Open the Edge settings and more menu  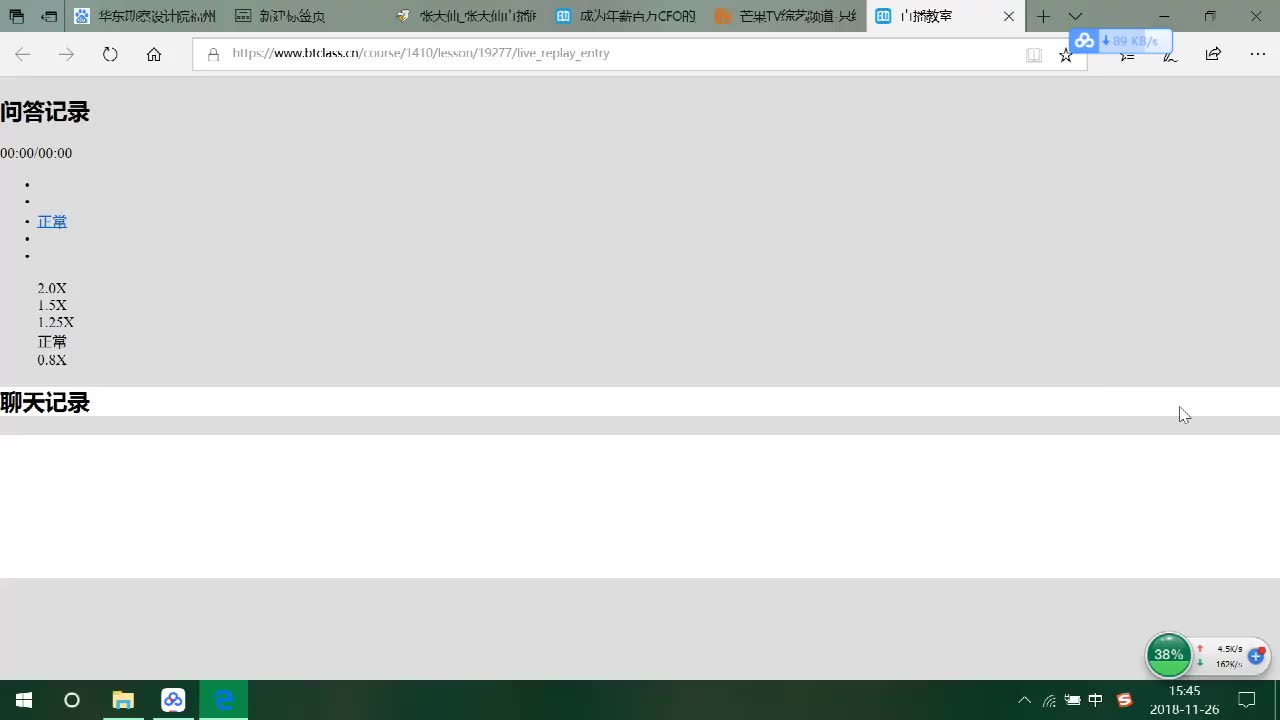click(x=1258, y=54)
